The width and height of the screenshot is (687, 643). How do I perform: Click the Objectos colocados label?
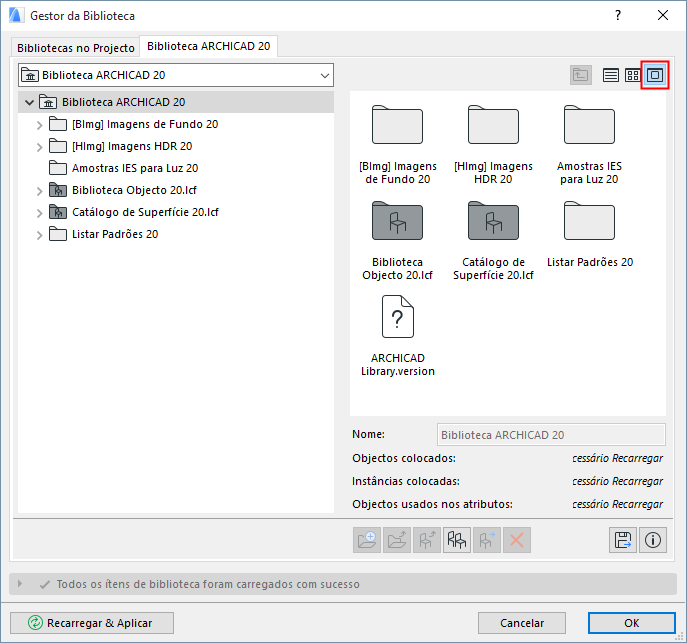pyautogui.click(x=404, y=458)
